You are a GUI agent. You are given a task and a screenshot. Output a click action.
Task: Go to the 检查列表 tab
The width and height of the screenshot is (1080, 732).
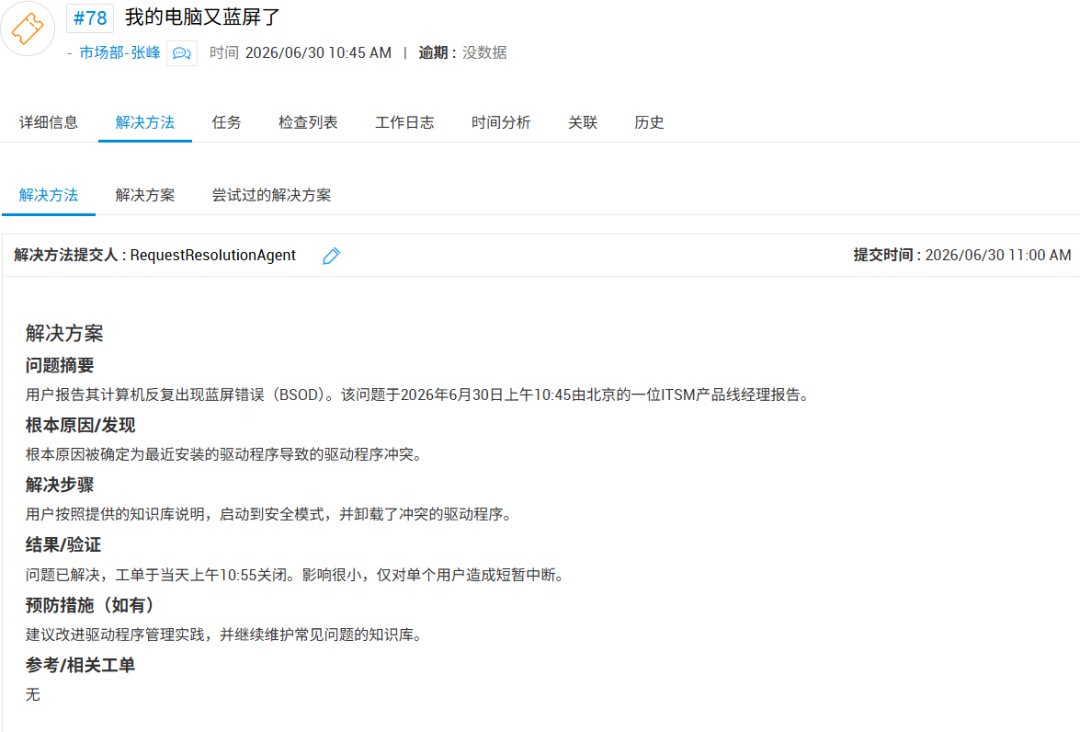(x=308, y=123)
